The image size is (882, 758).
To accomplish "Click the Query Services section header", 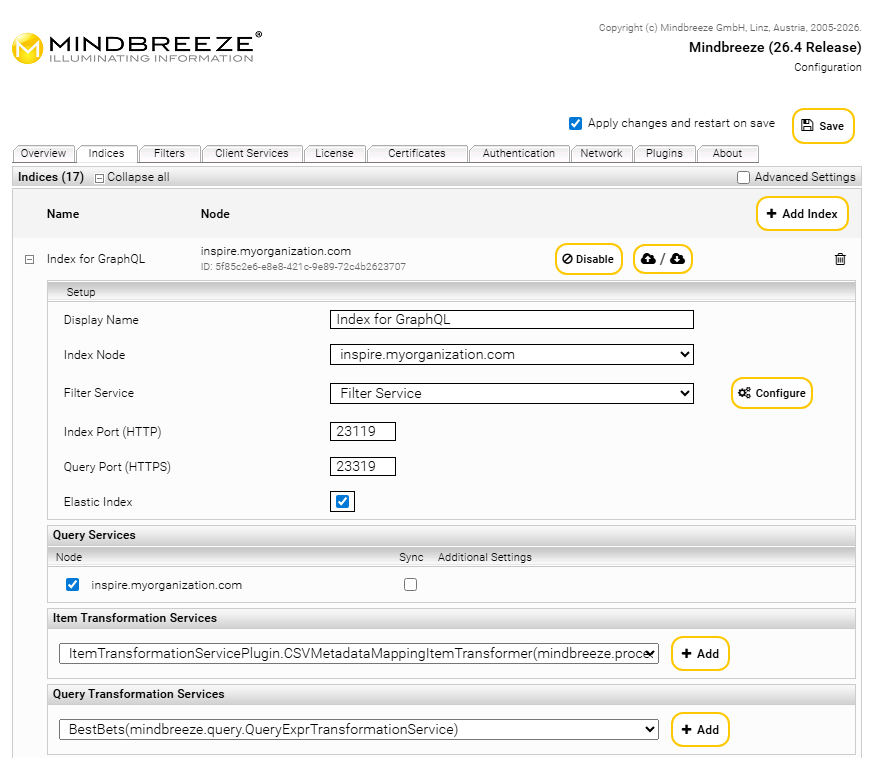I will pyautogui.click(x=451, y=535).
